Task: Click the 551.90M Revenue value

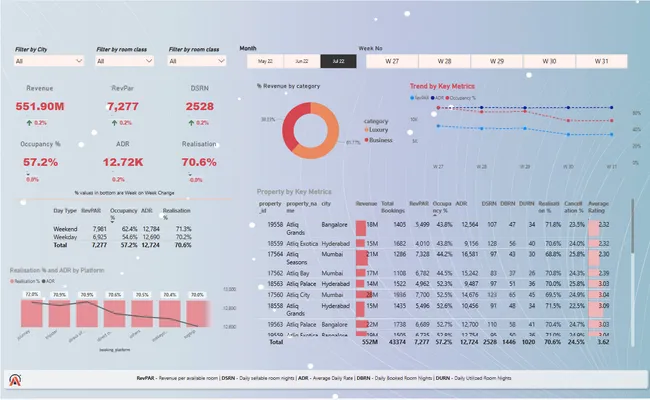Action: 40,107
